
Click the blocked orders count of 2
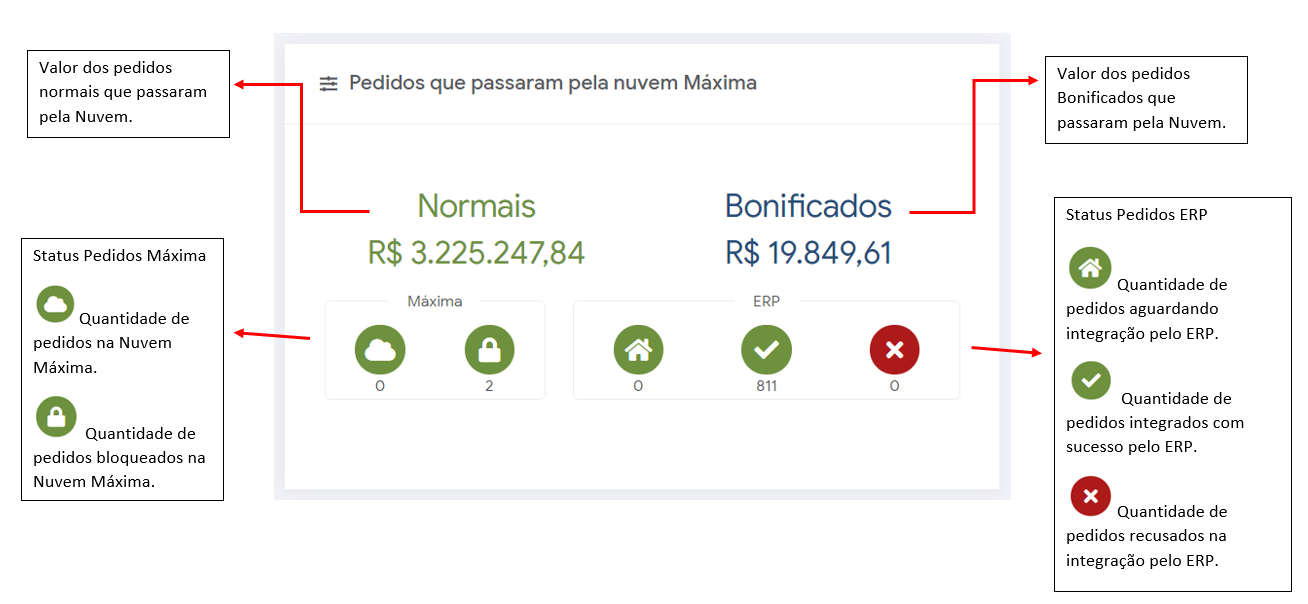(489, 386)
